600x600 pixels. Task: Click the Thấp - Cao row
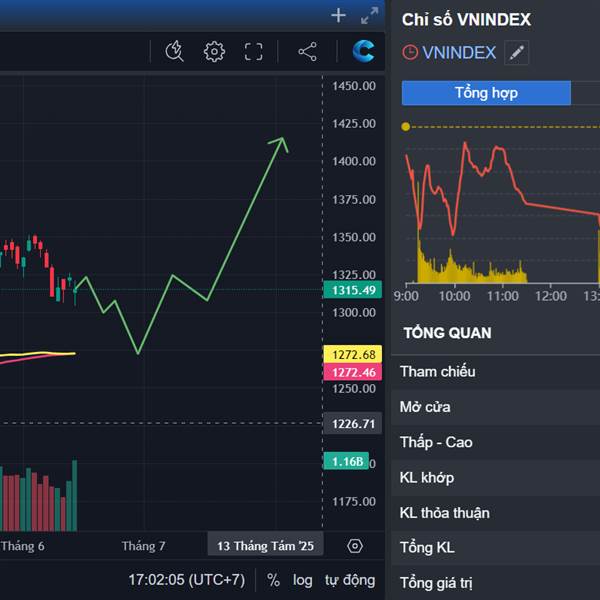click(x=496, y=442)
